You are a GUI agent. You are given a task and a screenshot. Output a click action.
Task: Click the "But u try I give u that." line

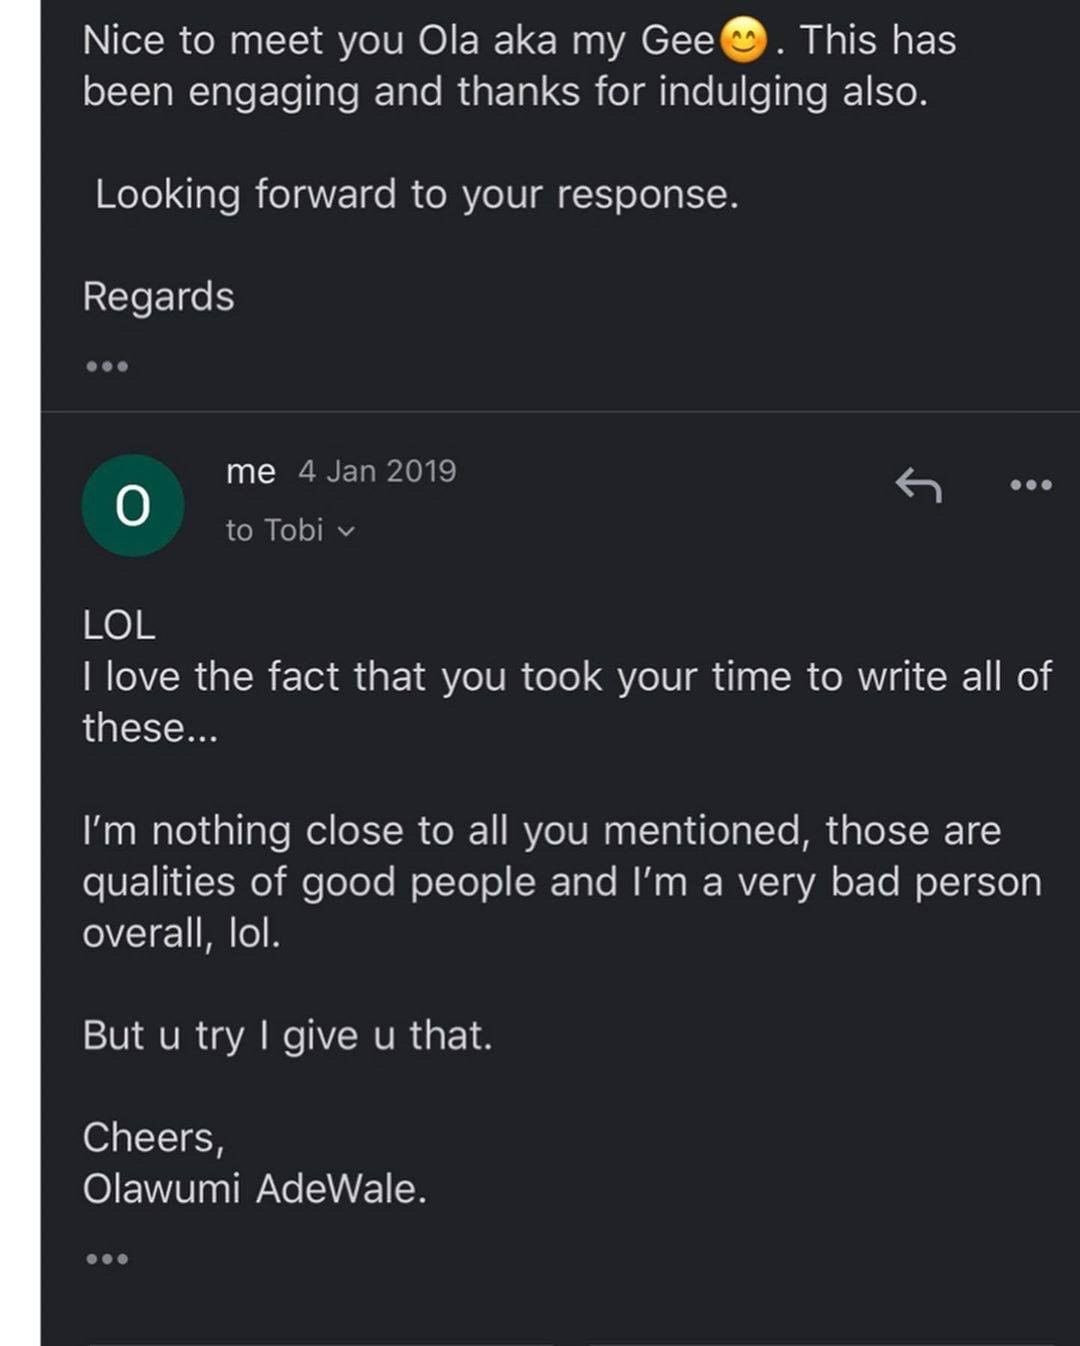pos(287,1036)
